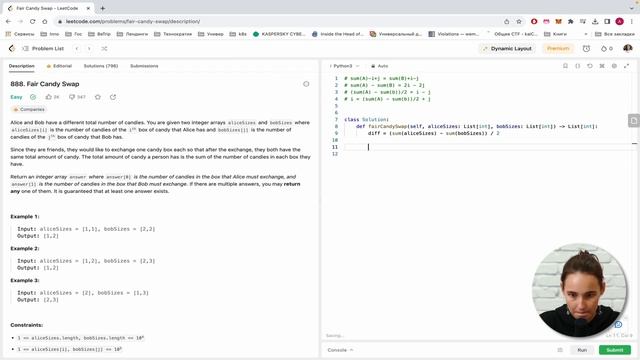Image resolution: width=640 pixels, height=360 pixels.
Task: Reload the page in the browser
Action: click(32, 21)
